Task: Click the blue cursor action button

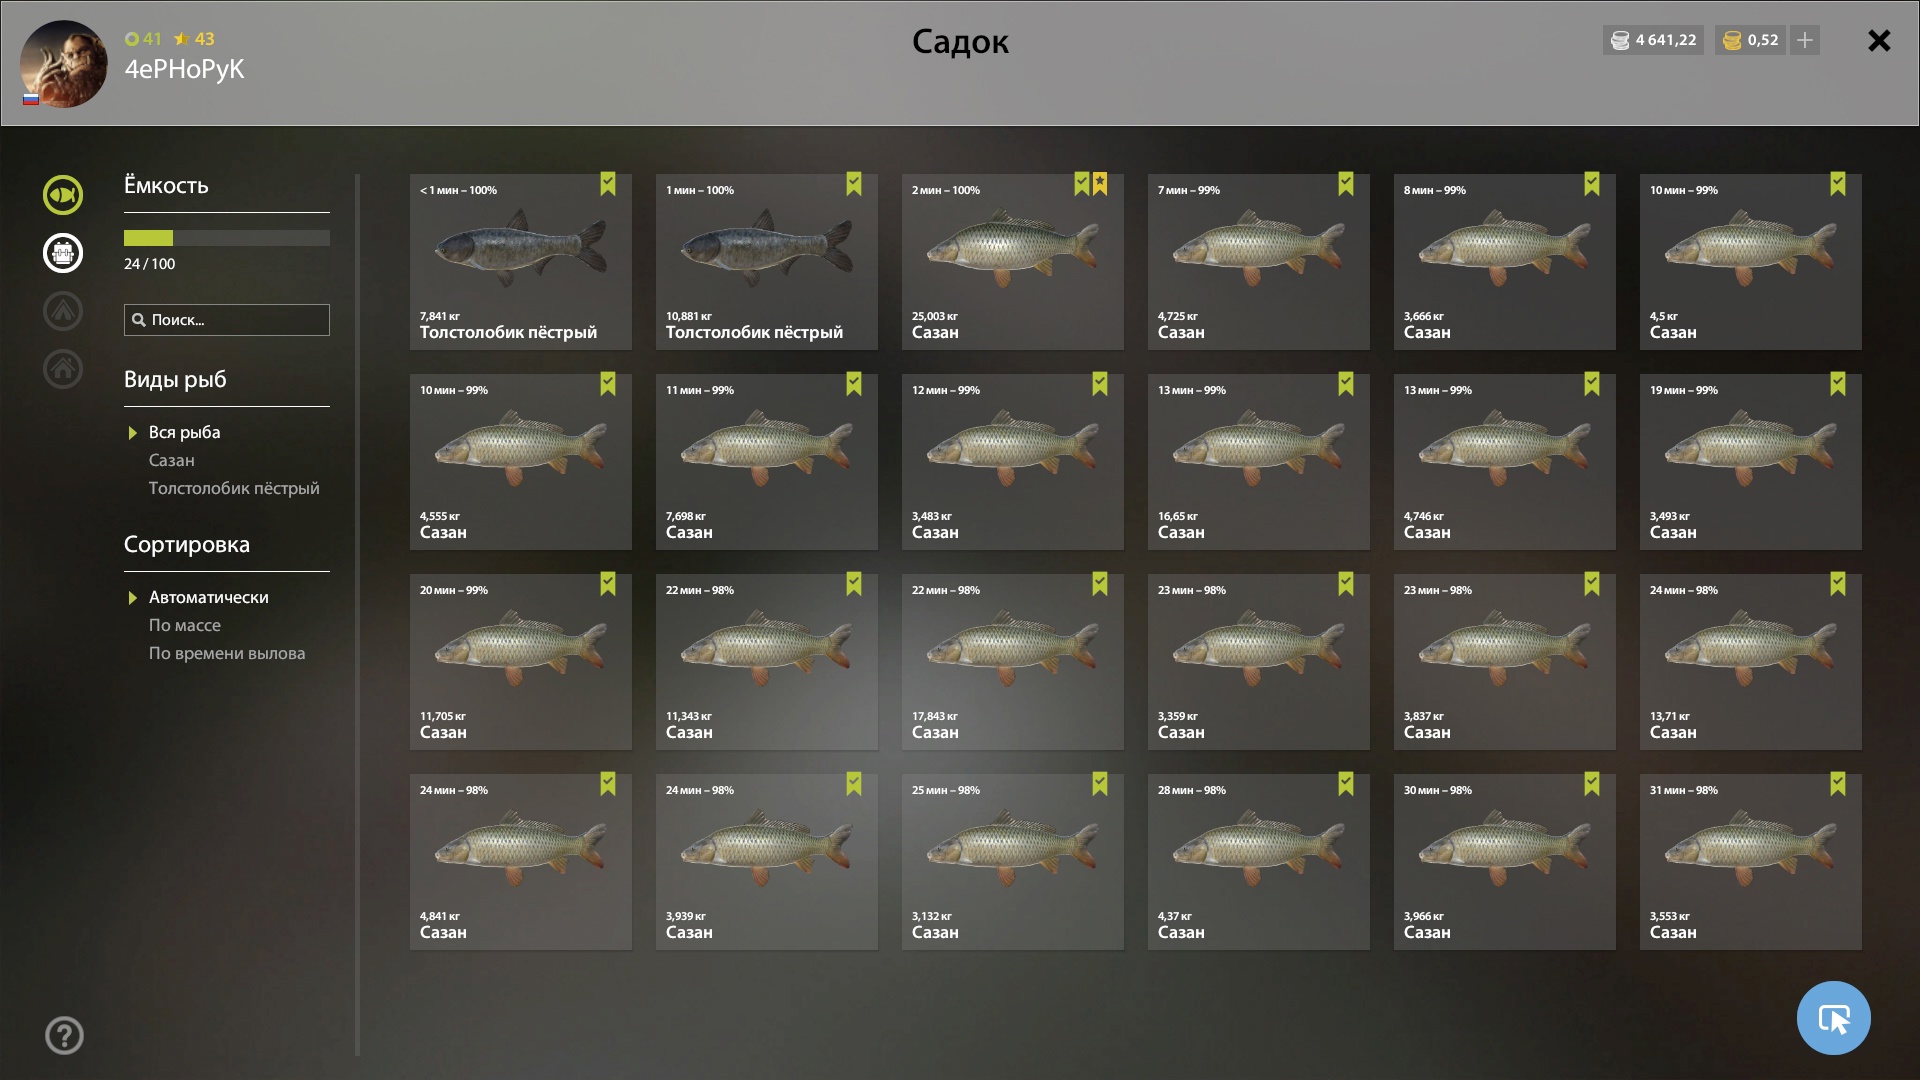Action: point(1833,1018)
